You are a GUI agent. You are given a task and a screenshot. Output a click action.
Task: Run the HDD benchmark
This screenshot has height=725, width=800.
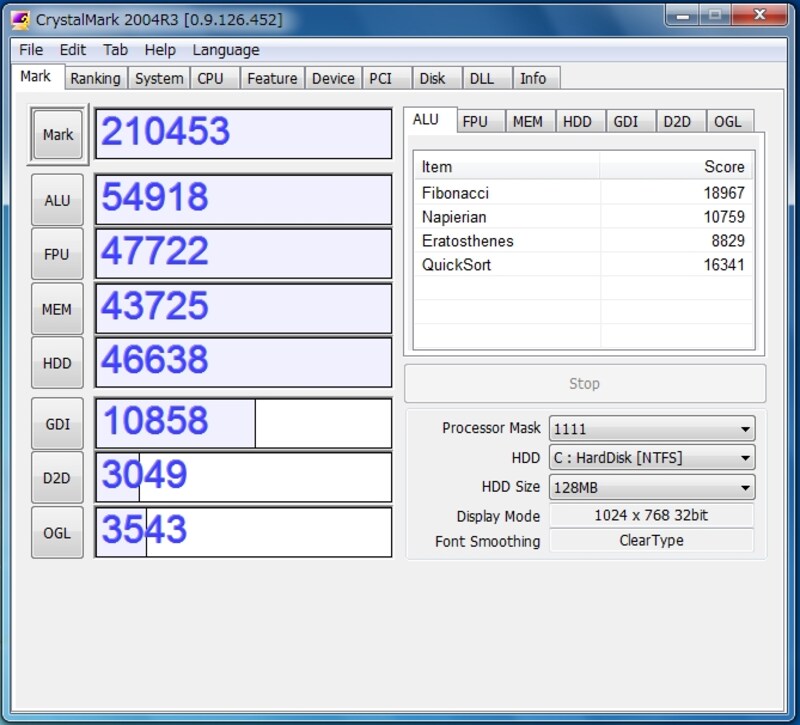point(56,362)
